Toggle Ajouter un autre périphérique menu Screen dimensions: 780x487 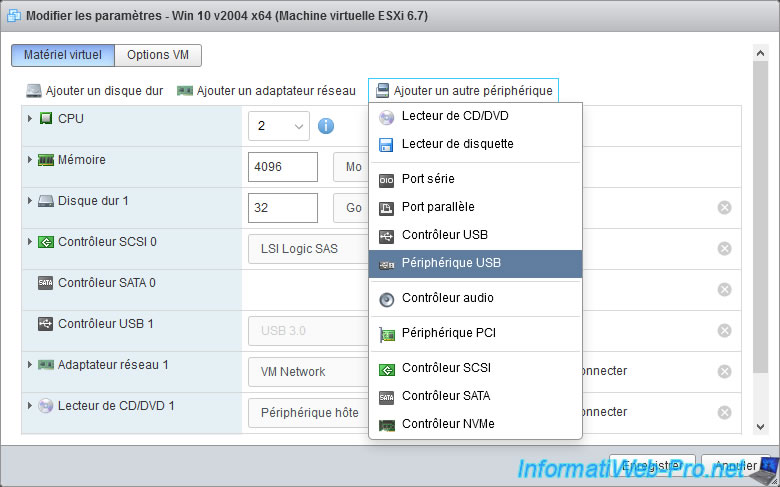pos(463,91)
